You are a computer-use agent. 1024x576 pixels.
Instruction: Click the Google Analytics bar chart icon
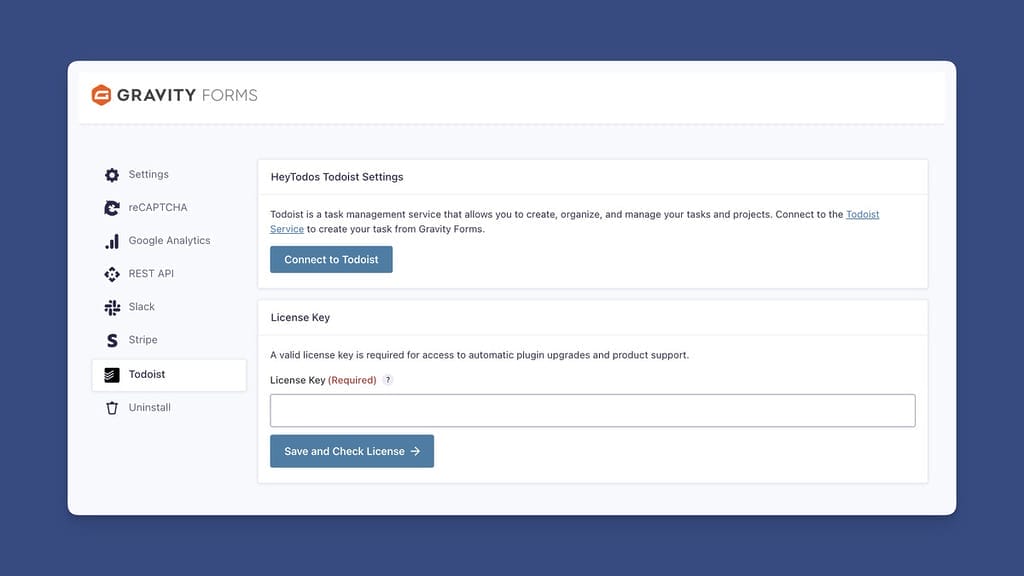(112, 241)
